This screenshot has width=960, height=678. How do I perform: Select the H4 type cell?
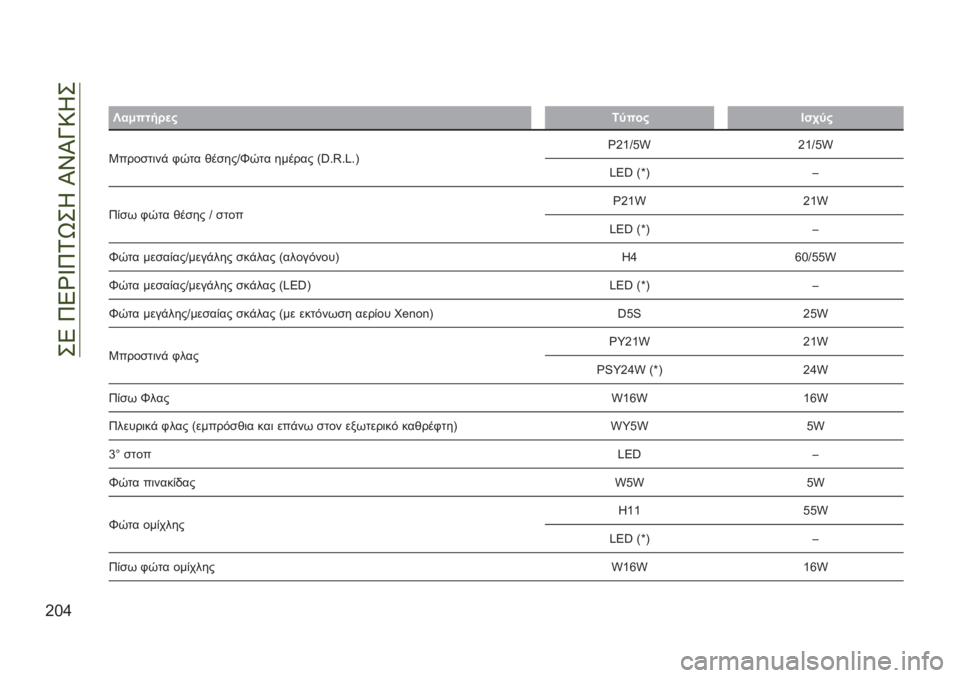[629, 257]
